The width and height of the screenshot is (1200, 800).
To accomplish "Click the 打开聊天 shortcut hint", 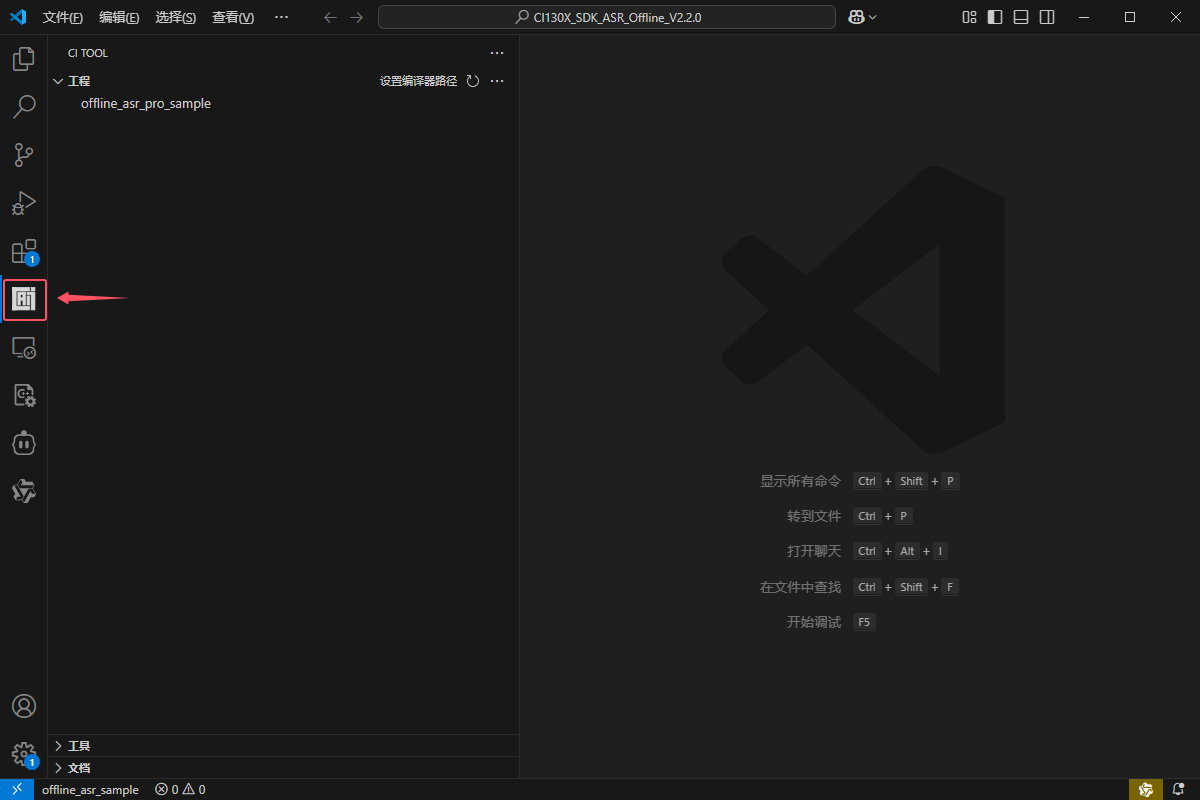I will [x=814, y=551].
